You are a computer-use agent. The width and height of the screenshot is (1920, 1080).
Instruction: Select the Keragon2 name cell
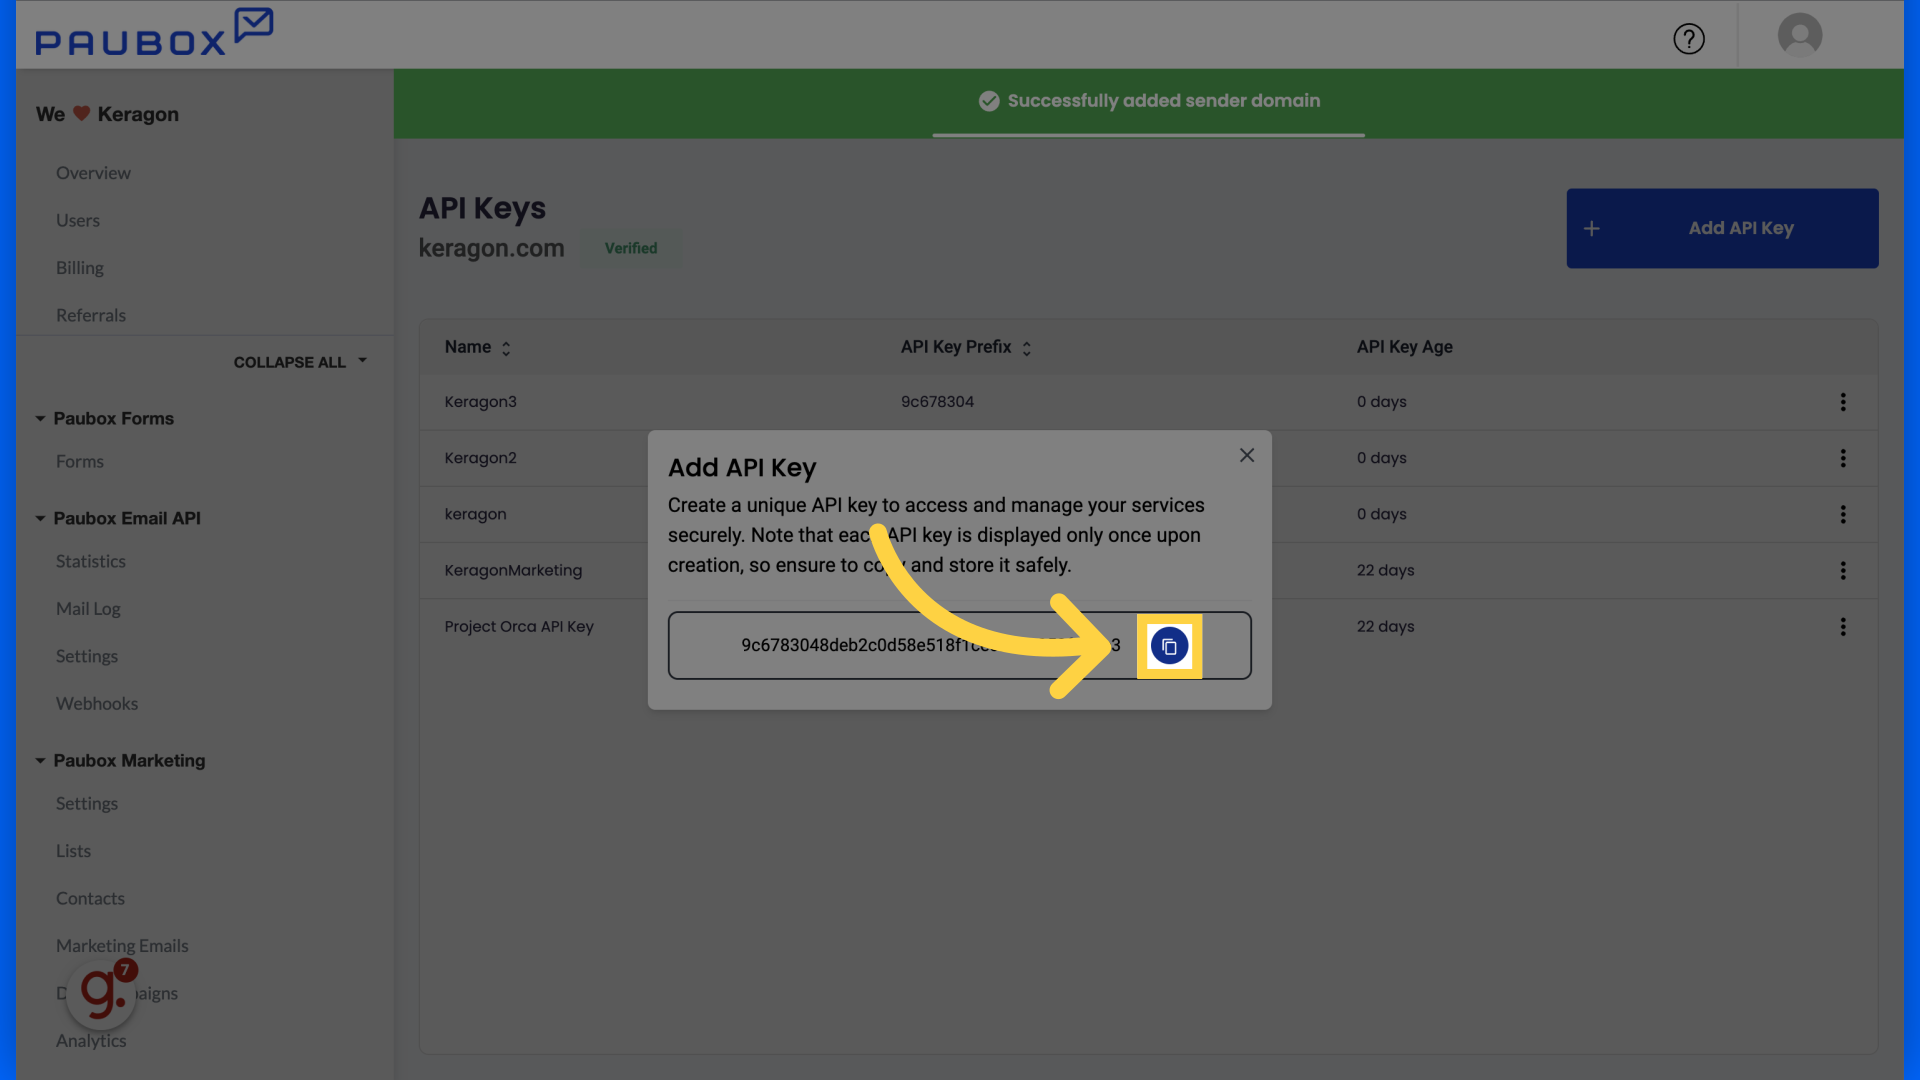click(481, 458)
